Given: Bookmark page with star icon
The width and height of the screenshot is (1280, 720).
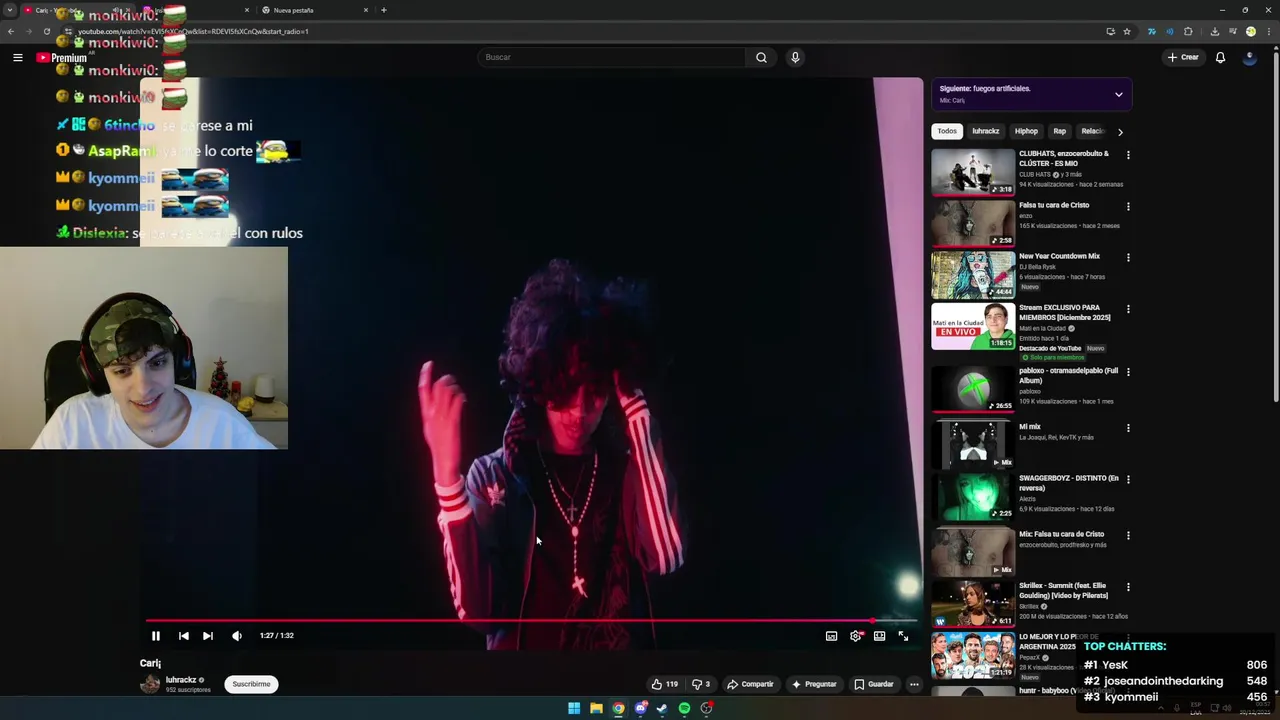Looking at the screenshot, I should point(1127,31).
